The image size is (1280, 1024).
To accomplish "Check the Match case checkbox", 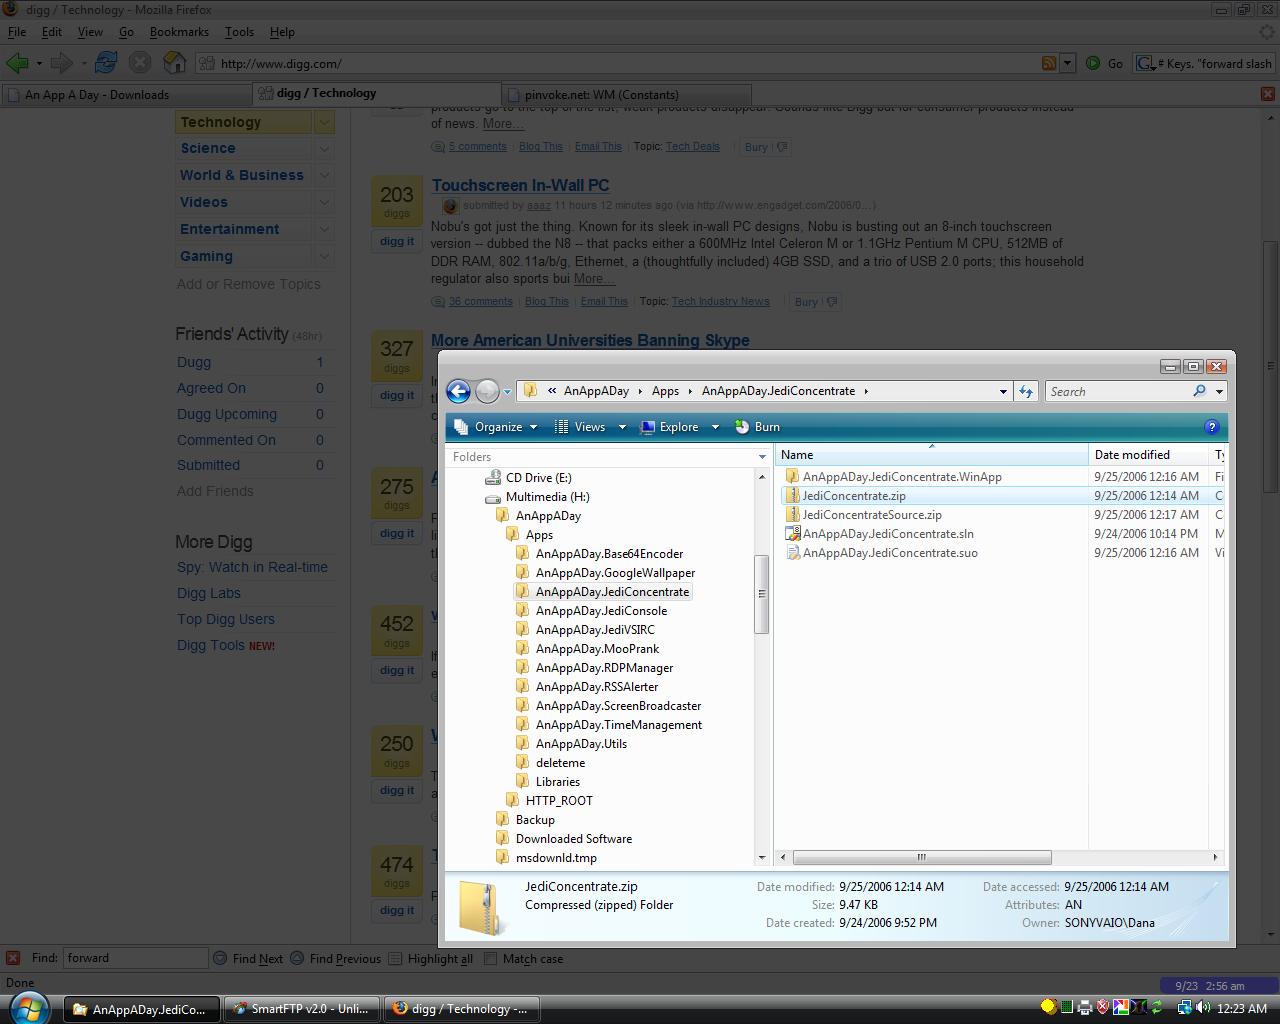I will (491, 958).
